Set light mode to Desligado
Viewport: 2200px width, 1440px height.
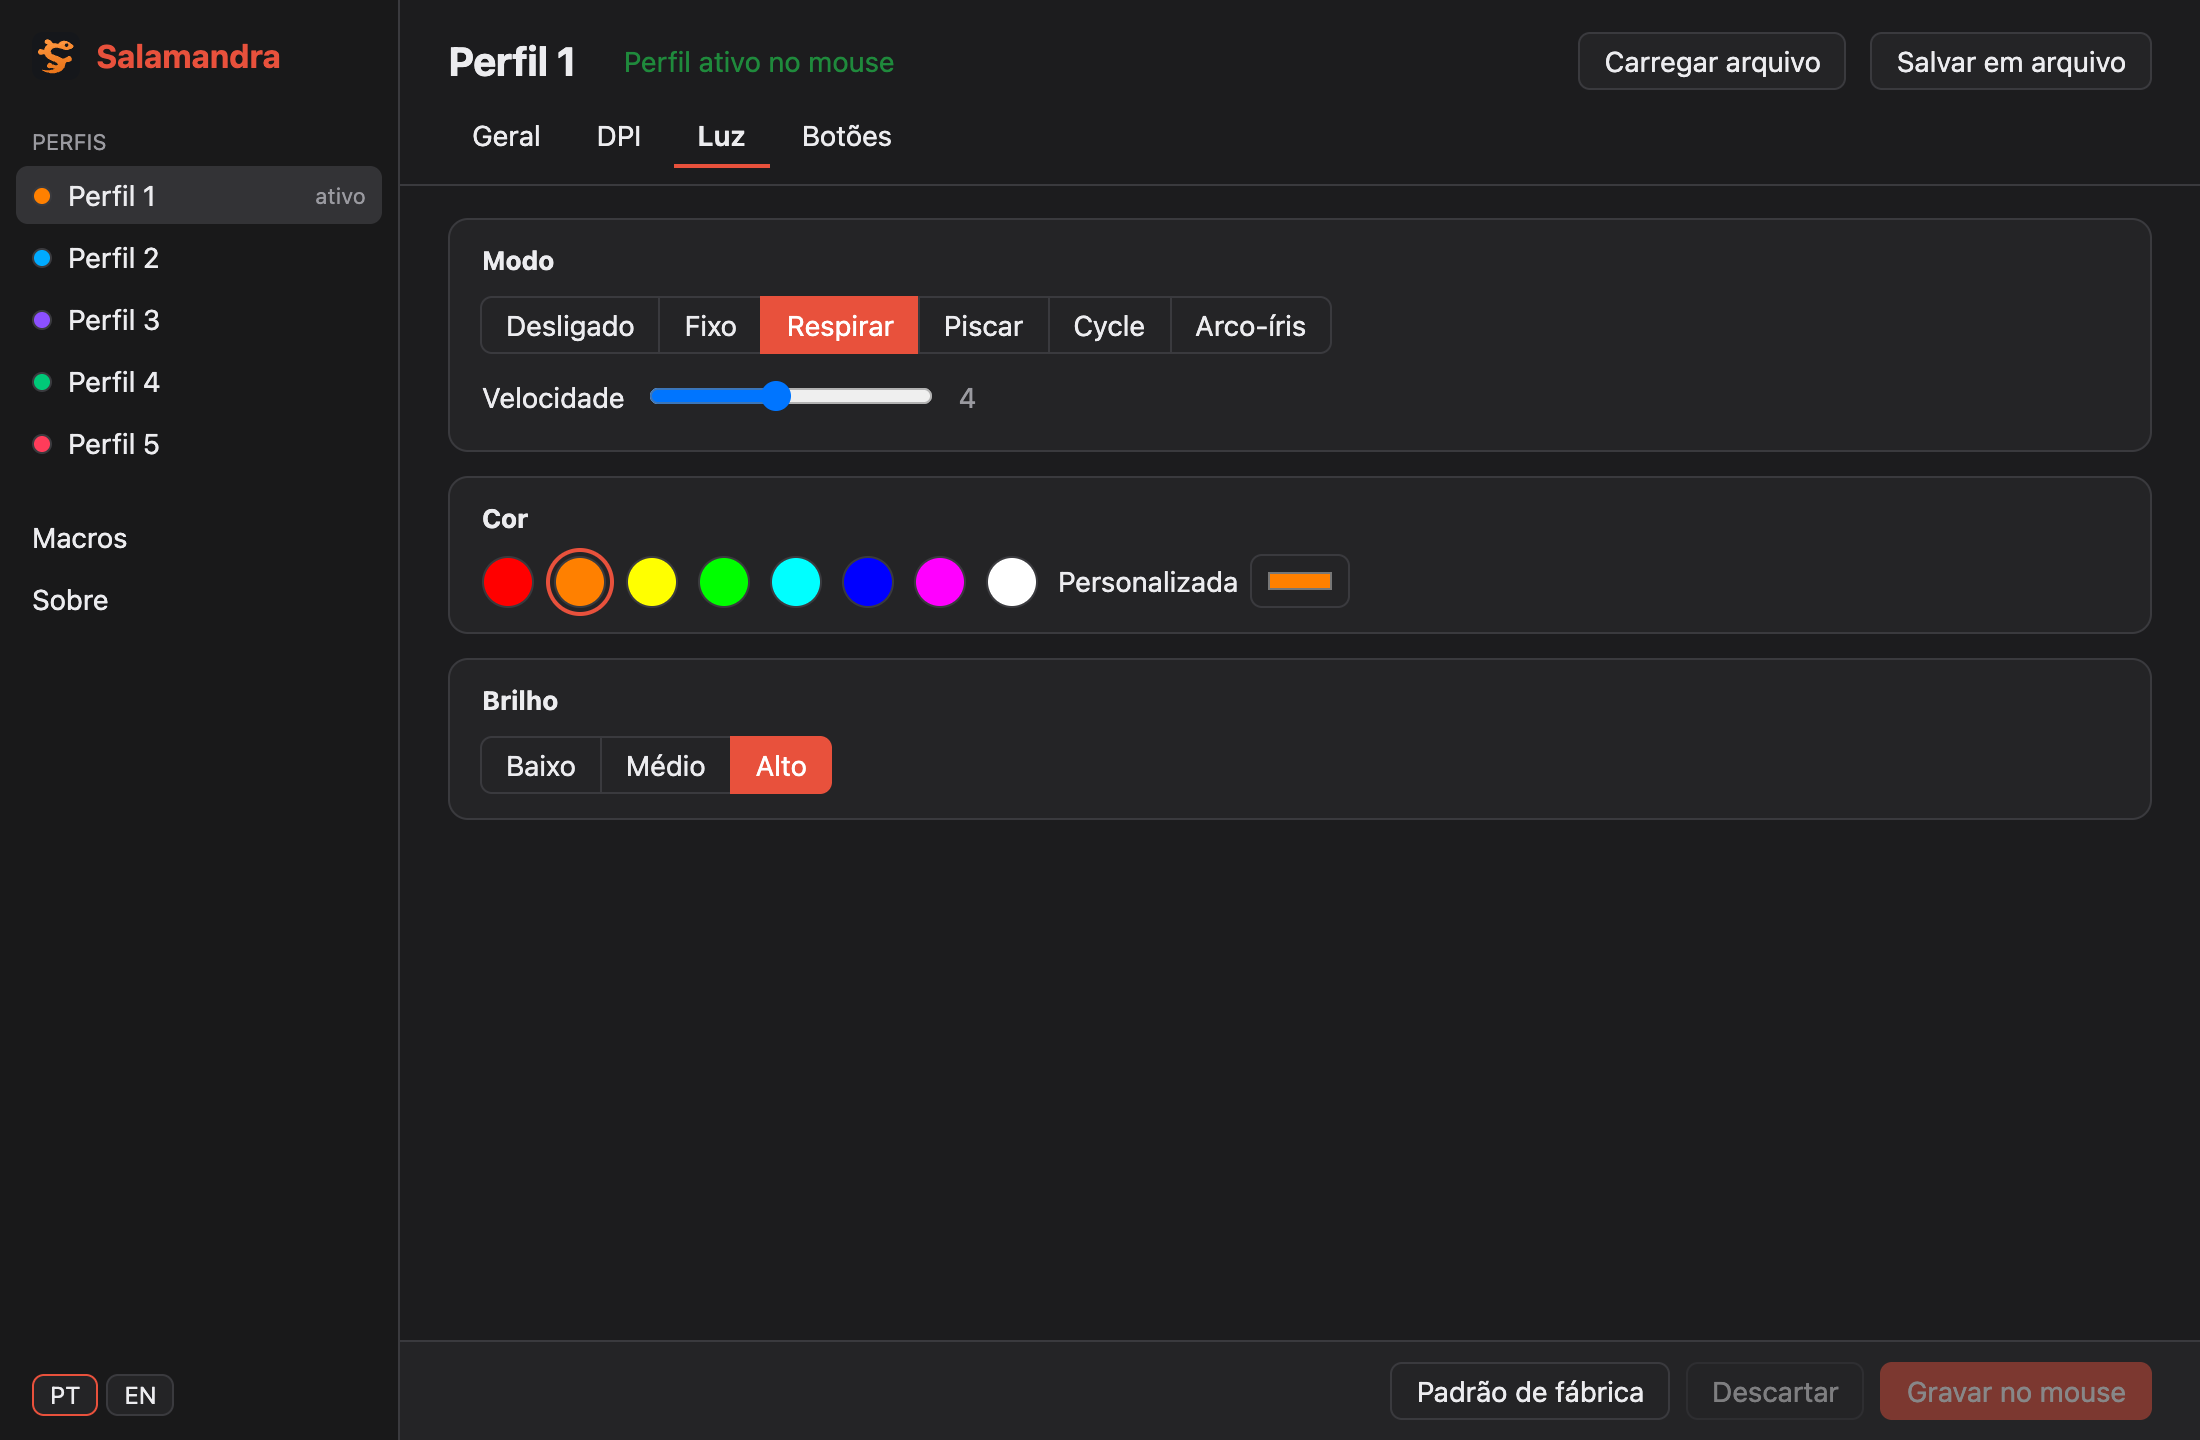(570, 326)
